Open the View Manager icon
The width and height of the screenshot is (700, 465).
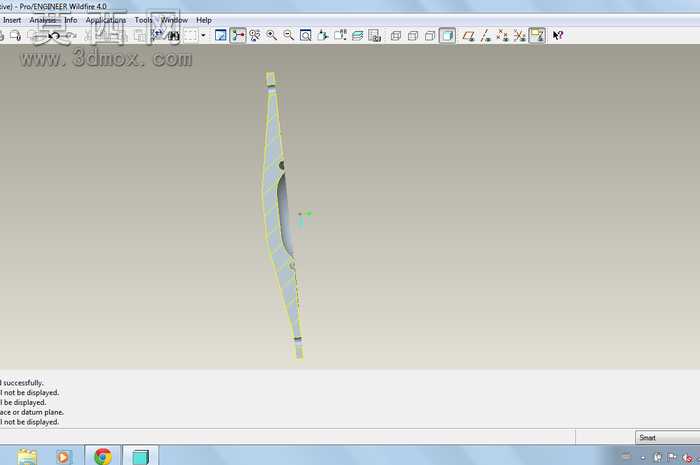tap(375, 36)
